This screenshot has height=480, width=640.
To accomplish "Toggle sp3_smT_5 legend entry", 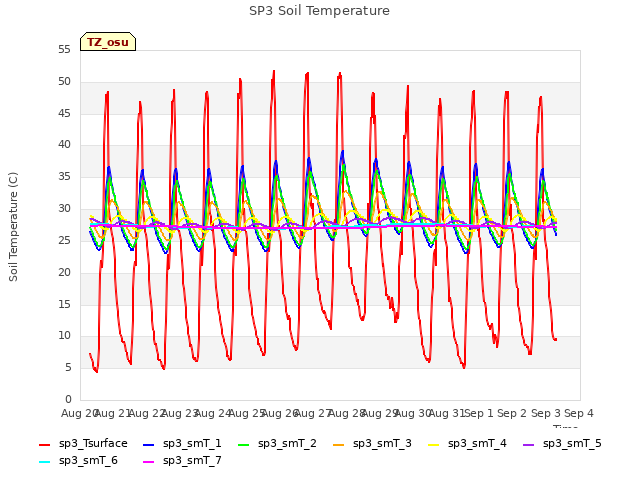I will 562,444.
